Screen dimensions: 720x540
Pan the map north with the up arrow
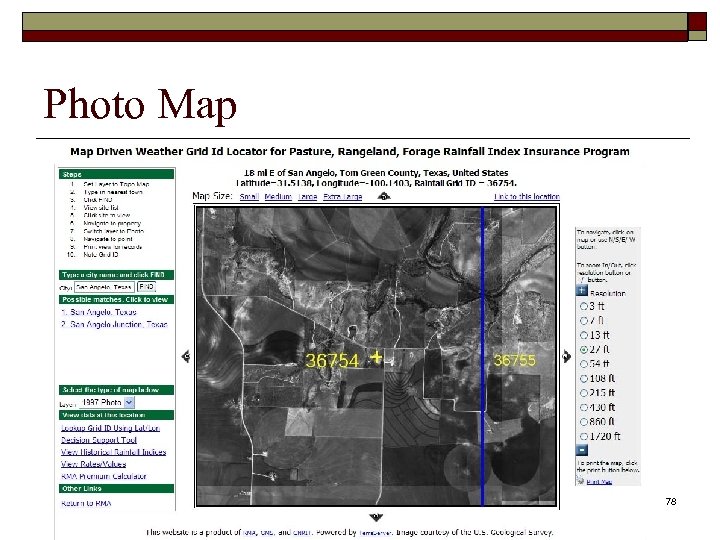click(x=384, y=197)
